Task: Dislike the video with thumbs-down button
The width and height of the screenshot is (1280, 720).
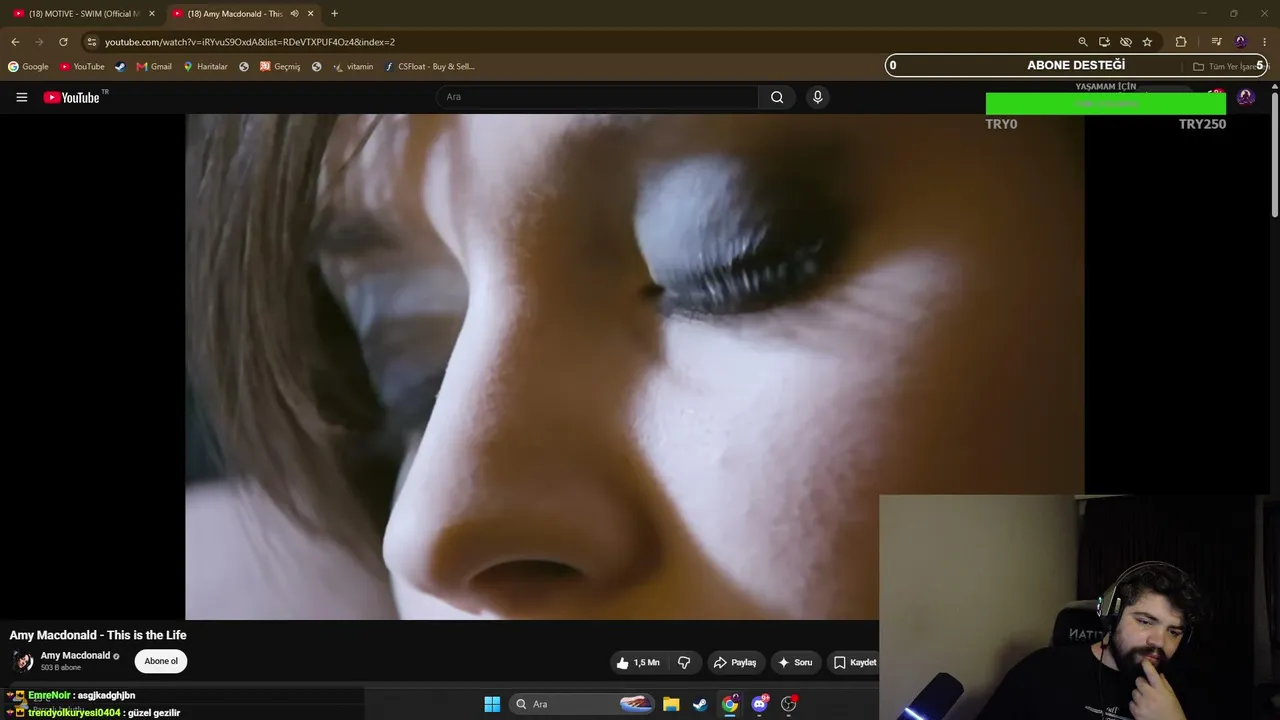Action: tap(684, 662)
